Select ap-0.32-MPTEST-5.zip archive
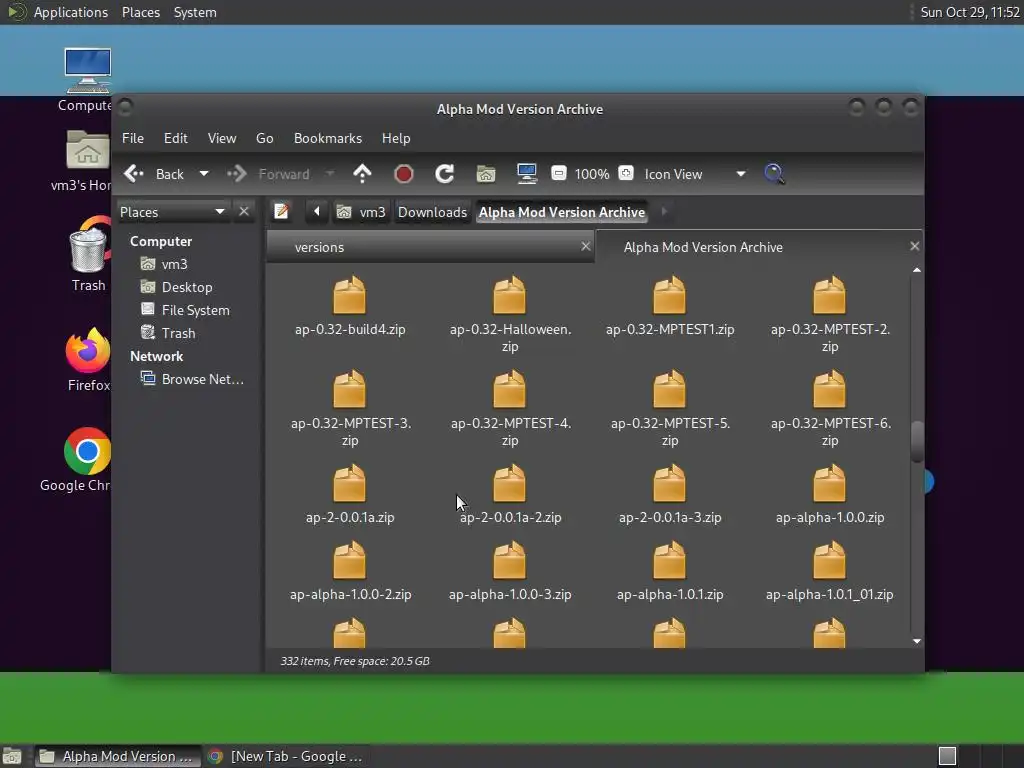Viewport: 1024px width, 768px height. click(x=669, y=409)
